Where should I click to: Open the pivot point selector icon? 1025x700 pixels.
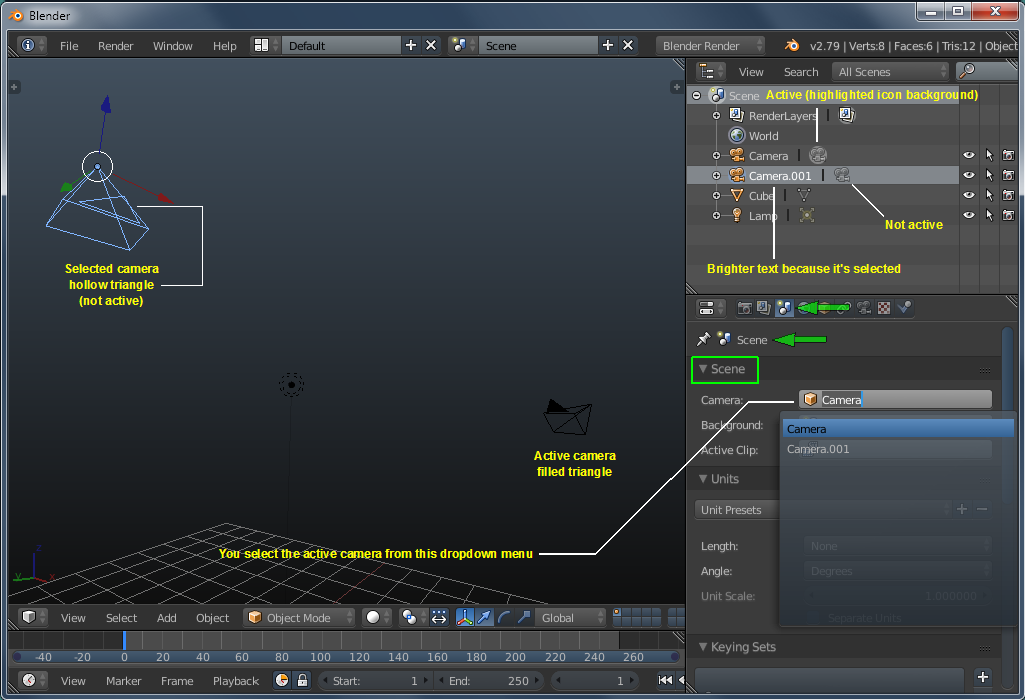coord(413,617)
